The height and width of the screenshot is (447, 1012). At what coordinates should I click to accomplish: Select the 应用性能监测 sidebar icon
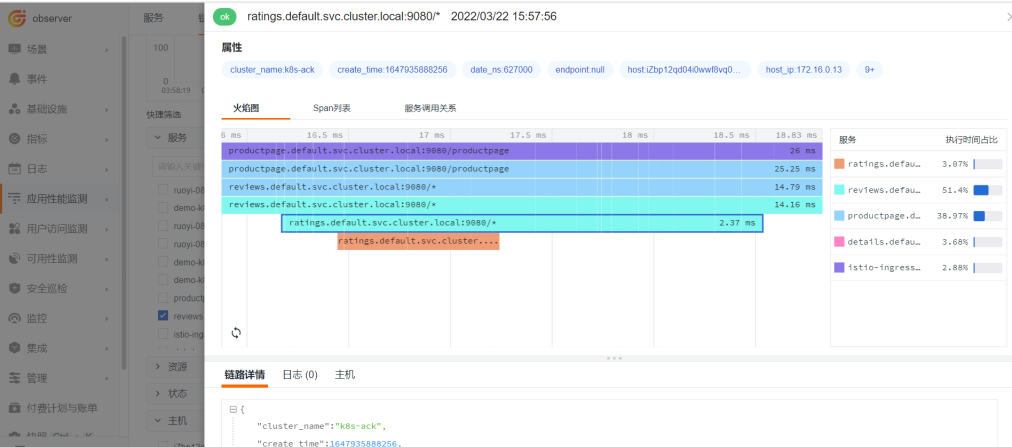pos(14,199)
